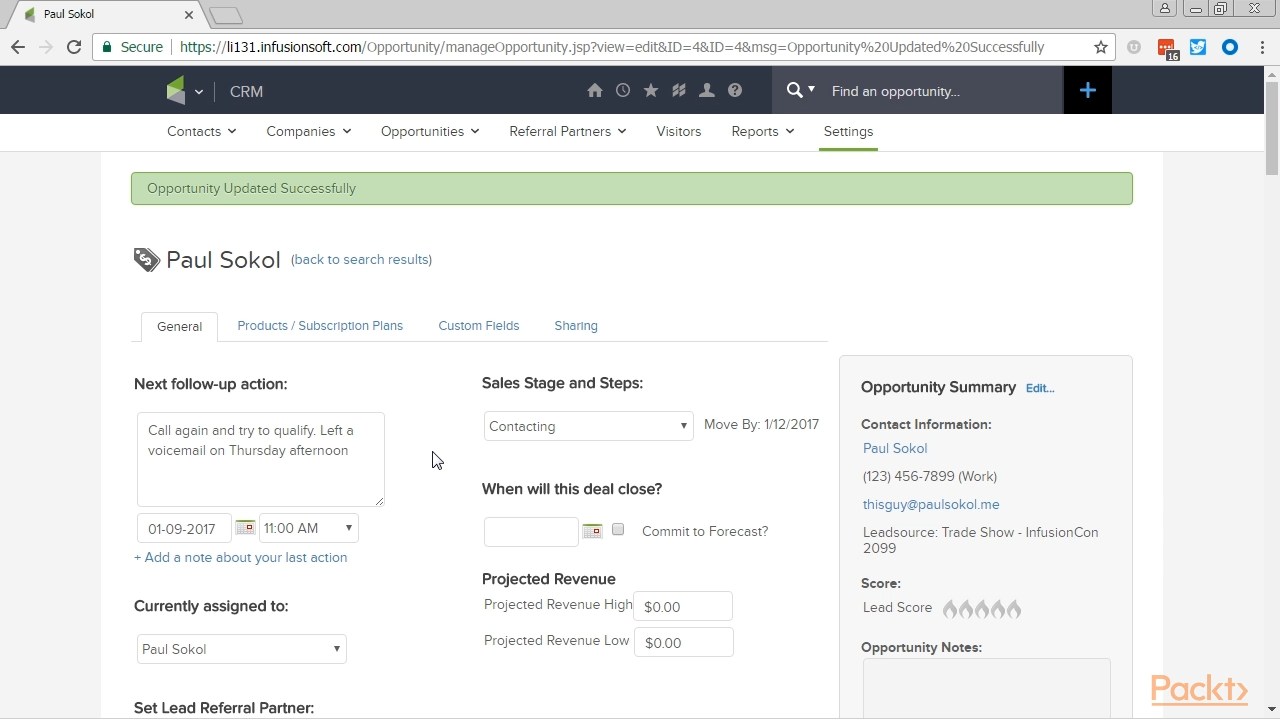Image resolution: width=1280 pixels, height=720 pixels.
Task: Open calendar picker for deal close date
Action: pos(592,531)
